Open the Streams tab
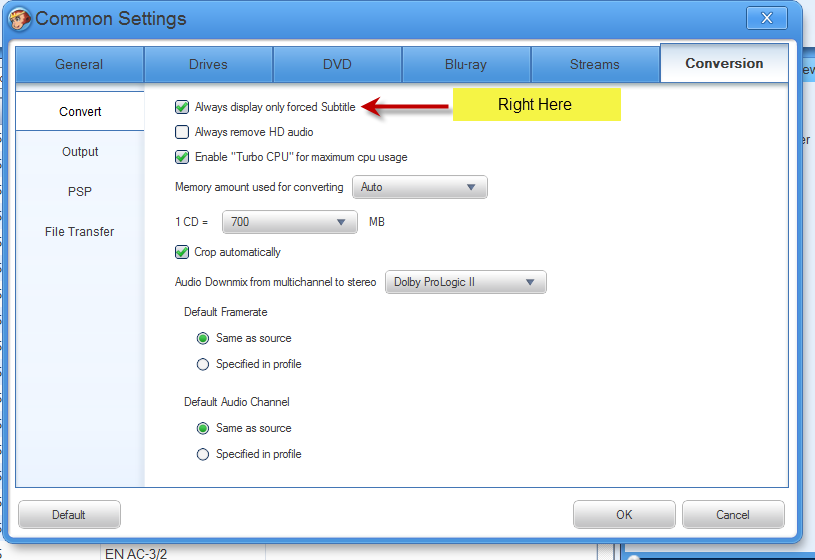The image size is (815, 560). (595, 64)
